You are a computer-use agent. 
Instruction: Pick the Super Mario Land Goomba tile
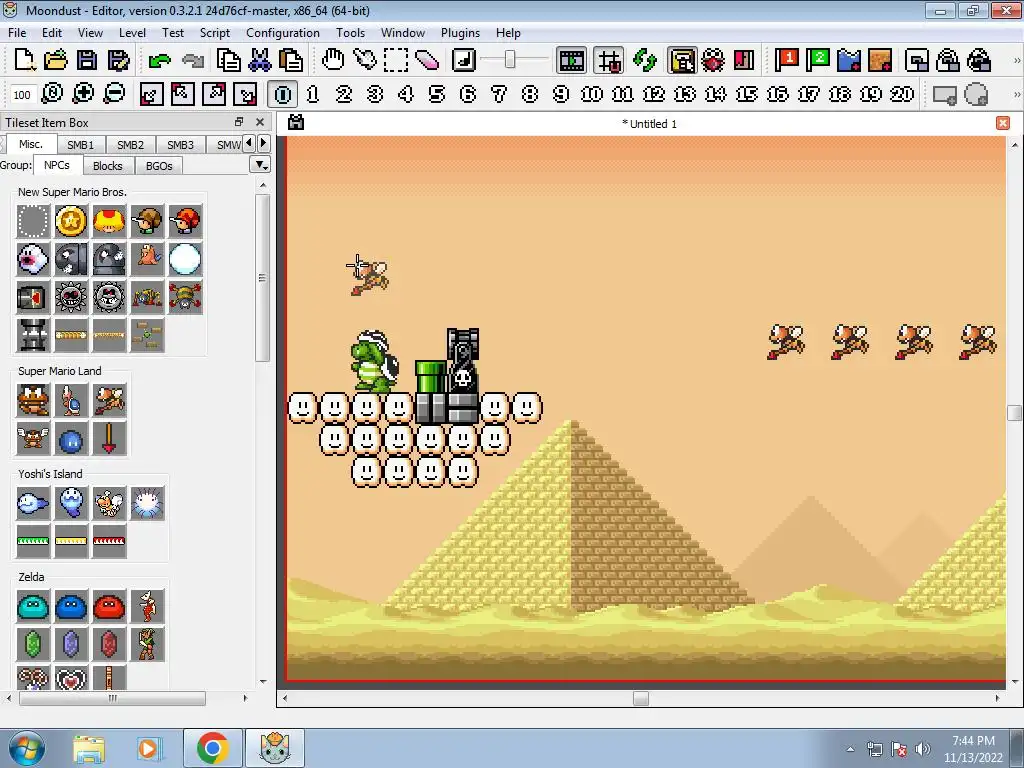point(33,400)
